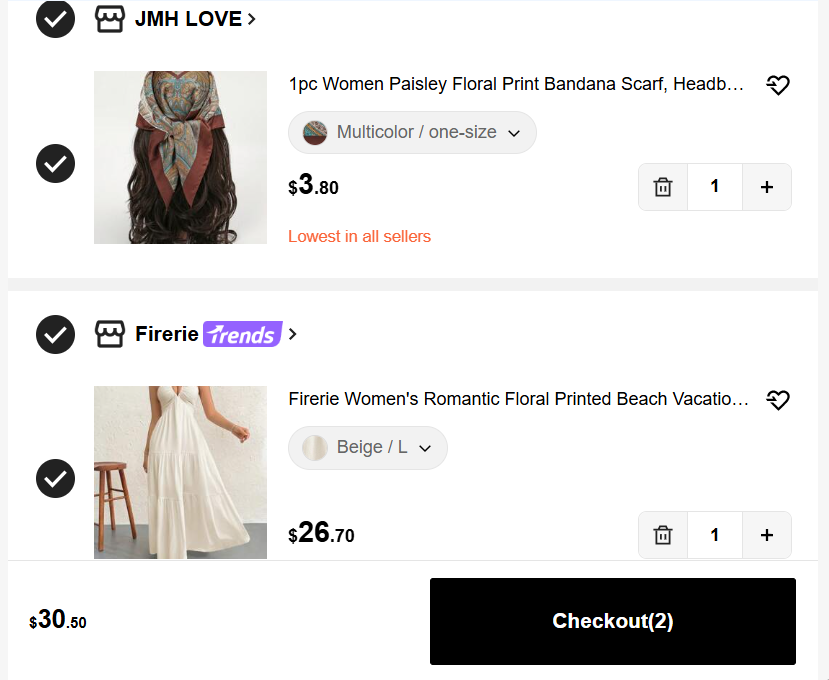Open the Beige / L variant dropdown
This screenshot has height=680, width=829.
pyautogui.click(x=368, y=448)
